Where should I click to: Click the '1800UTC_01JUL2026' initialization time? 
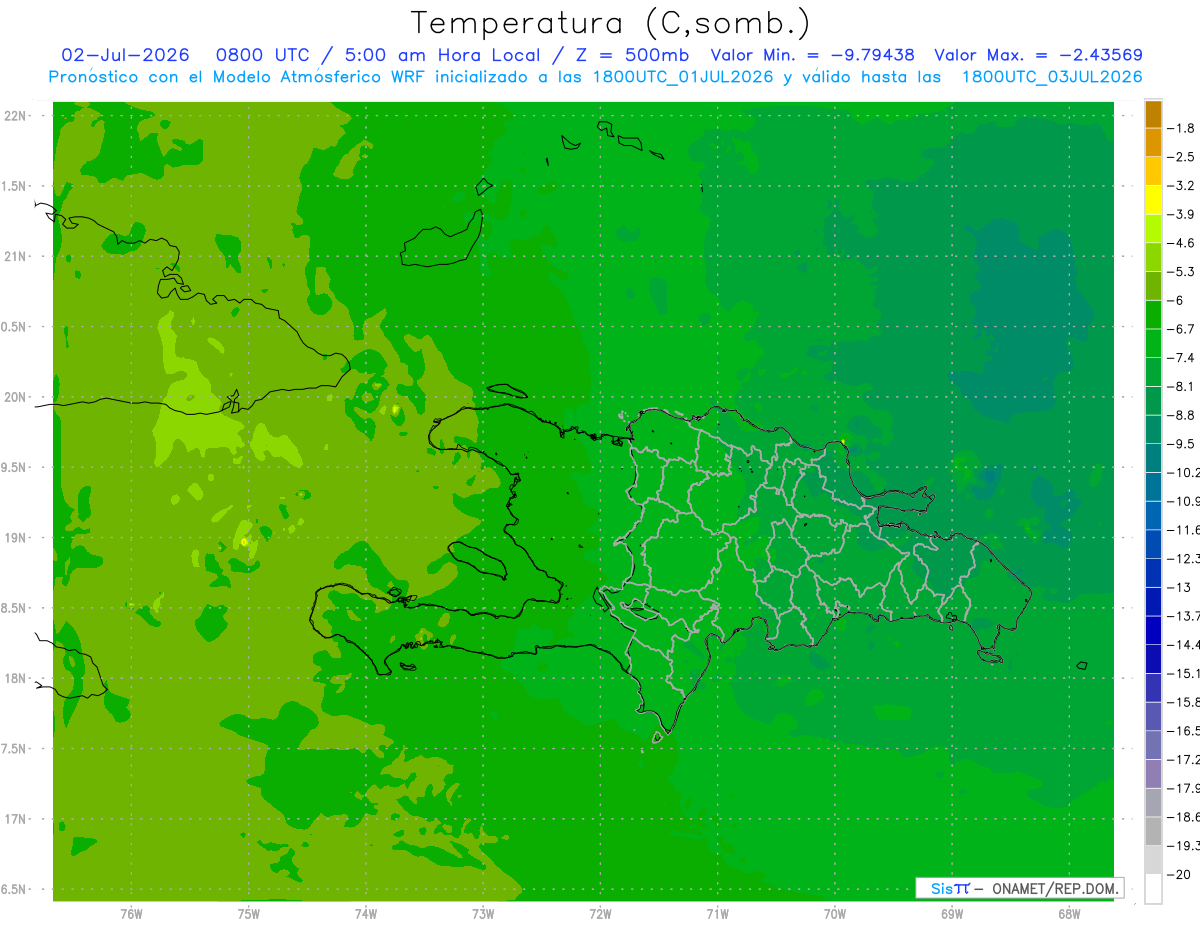click(683, 77)
